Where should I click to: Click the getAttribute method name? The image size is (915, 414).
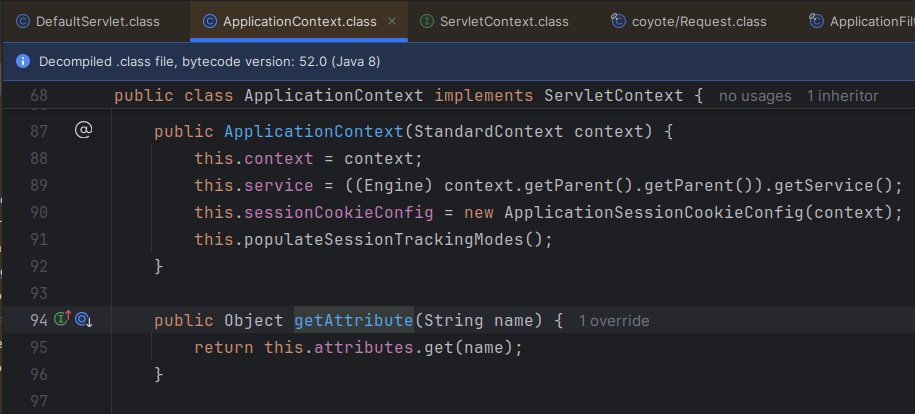[x=353, y=321]
